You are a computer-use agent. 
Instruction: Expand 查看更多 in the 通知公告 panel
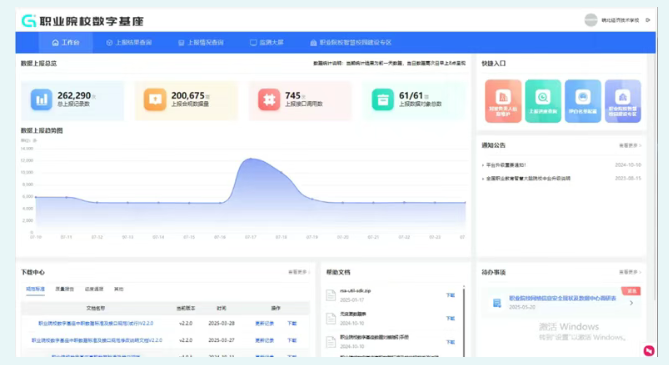coord(630,146)
